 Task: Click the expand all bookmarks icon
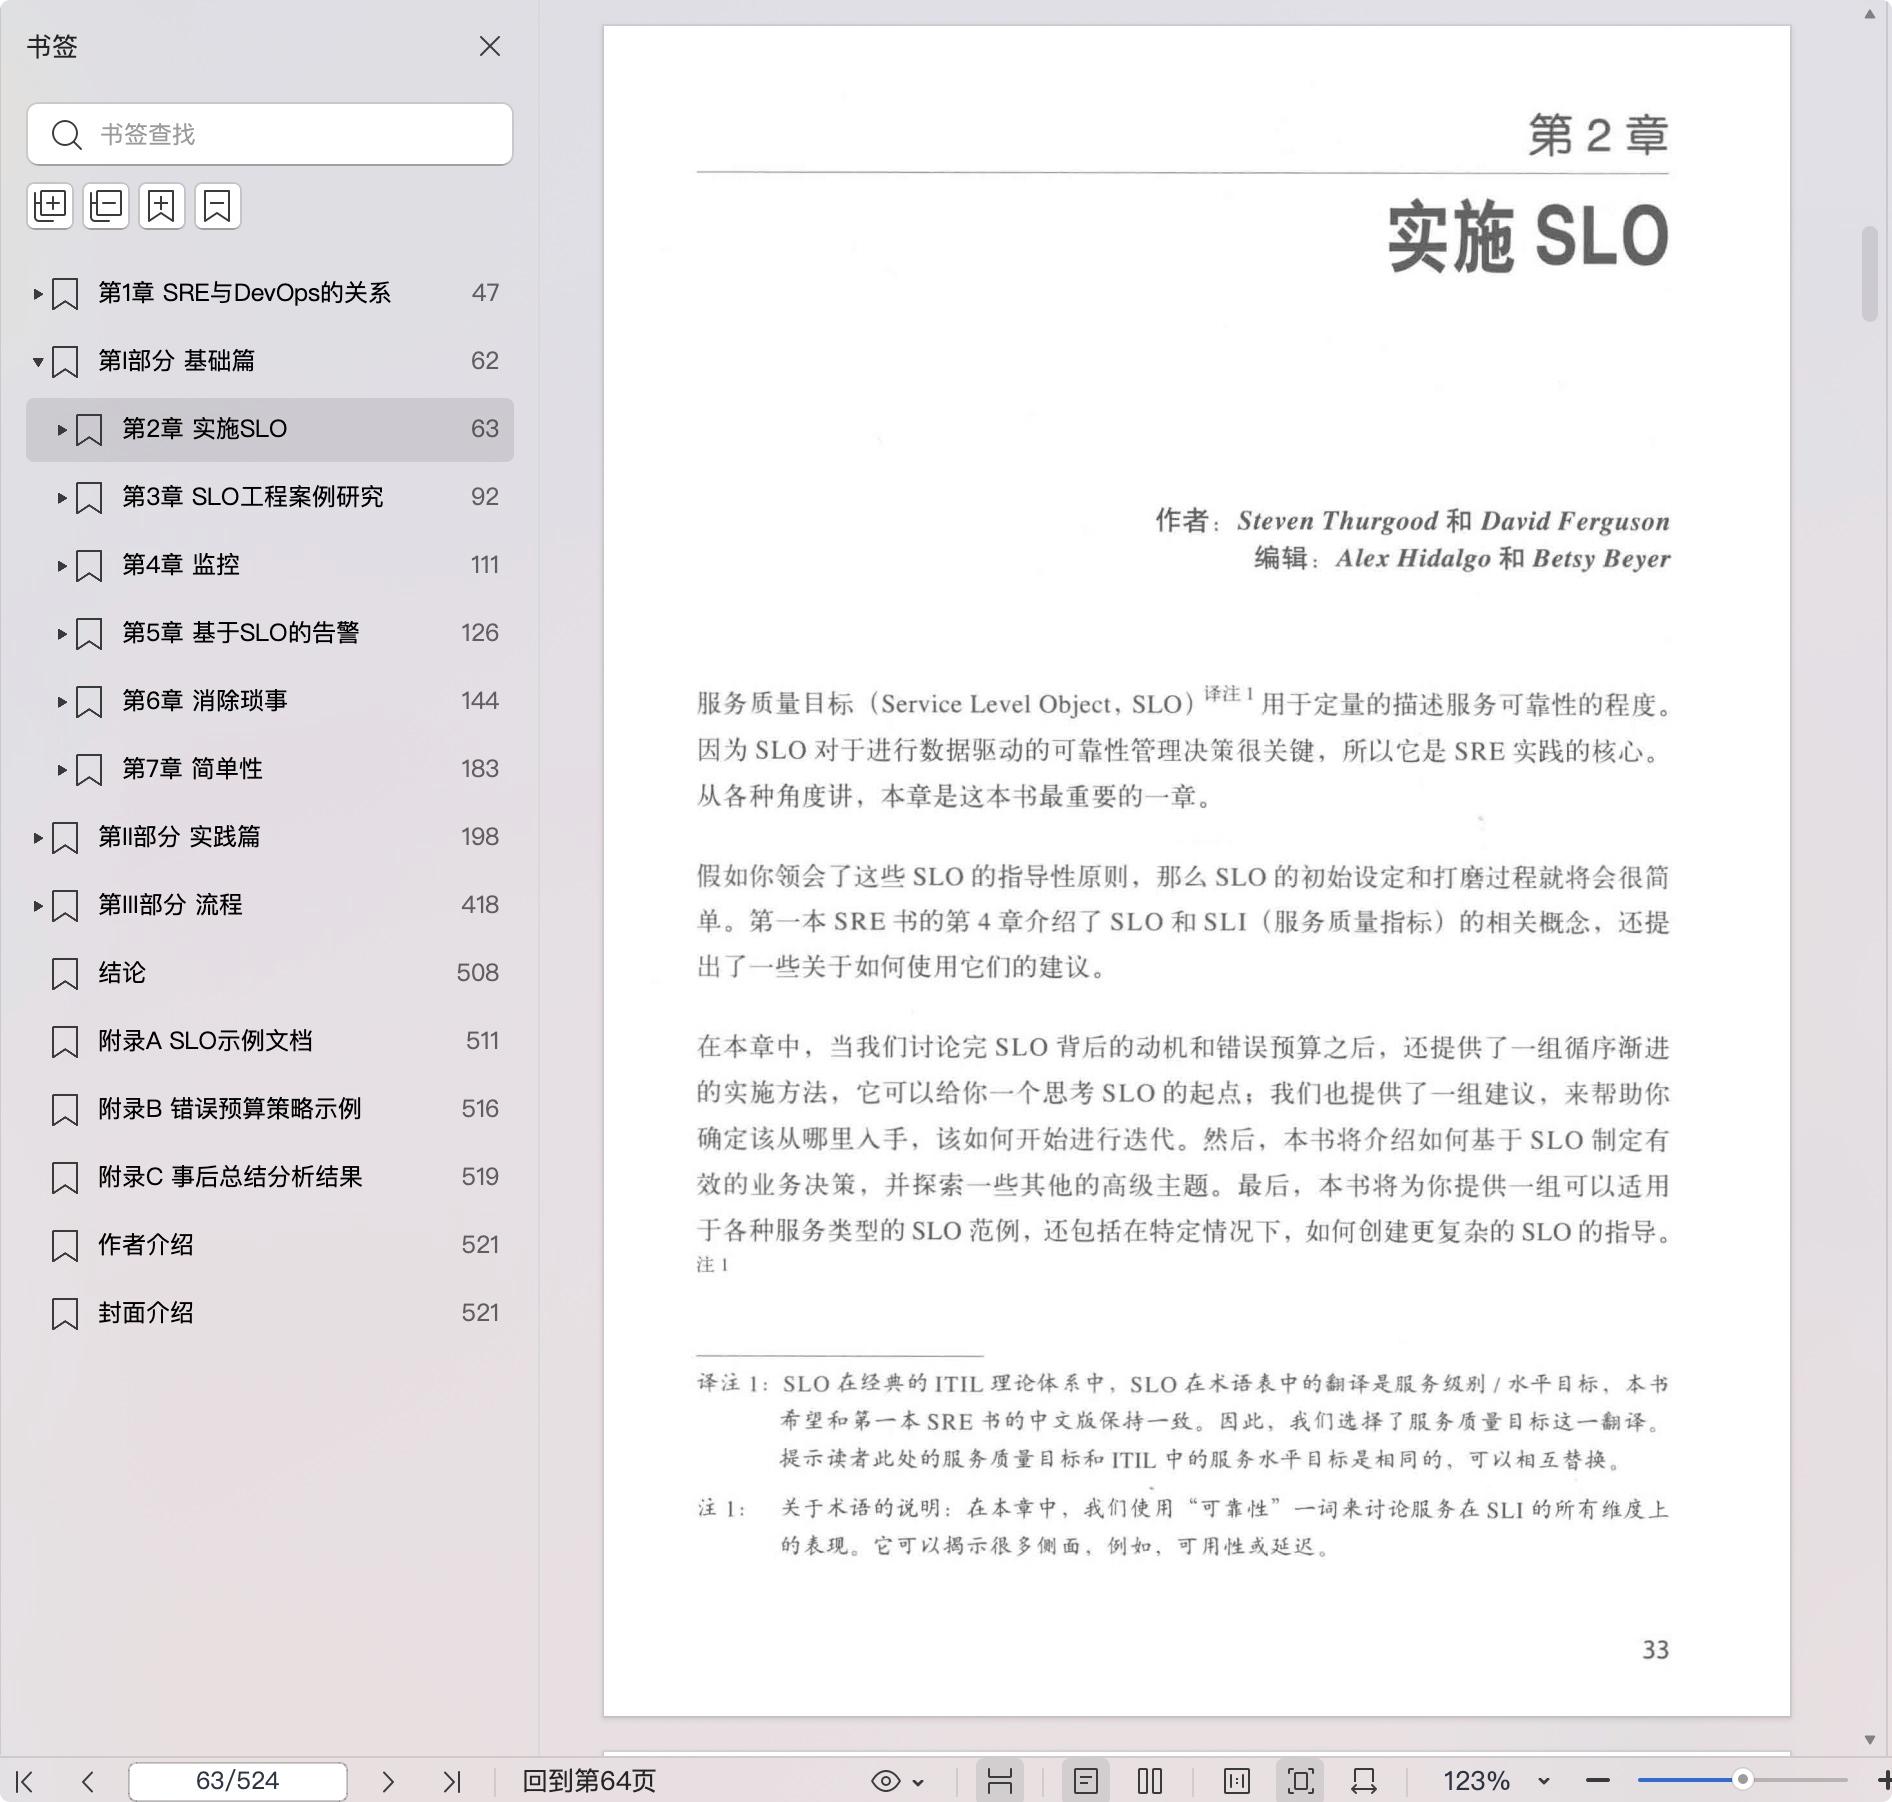(50, 206)
